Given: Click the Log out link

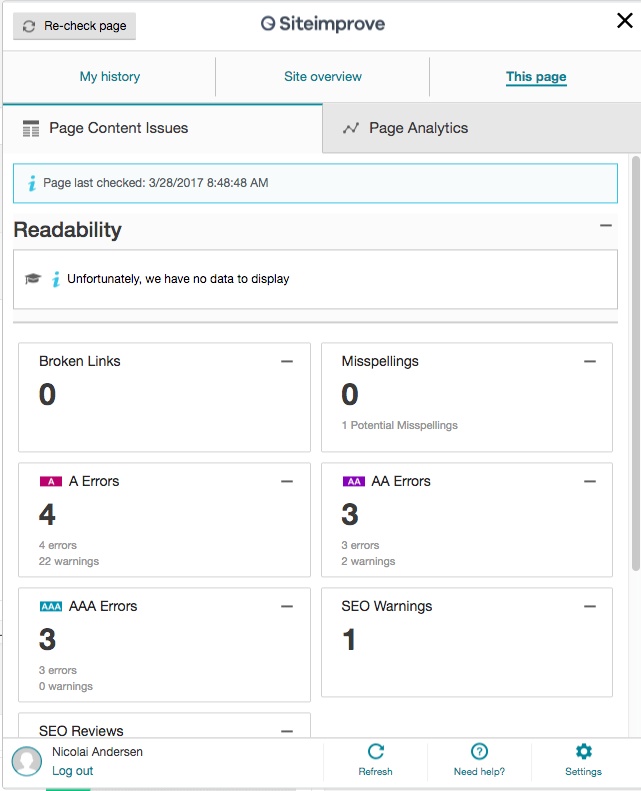Looking at the screenshot, I should [73, 771].
